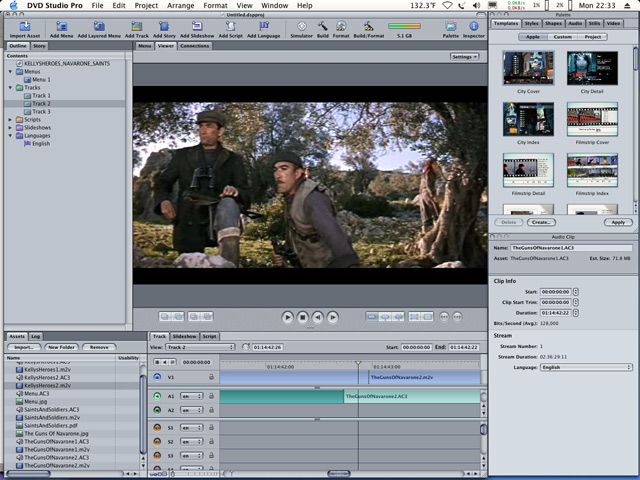Toggle lock on A2 audio track
The width and height of the screenshot is (640, 480).
pos(211,410)
